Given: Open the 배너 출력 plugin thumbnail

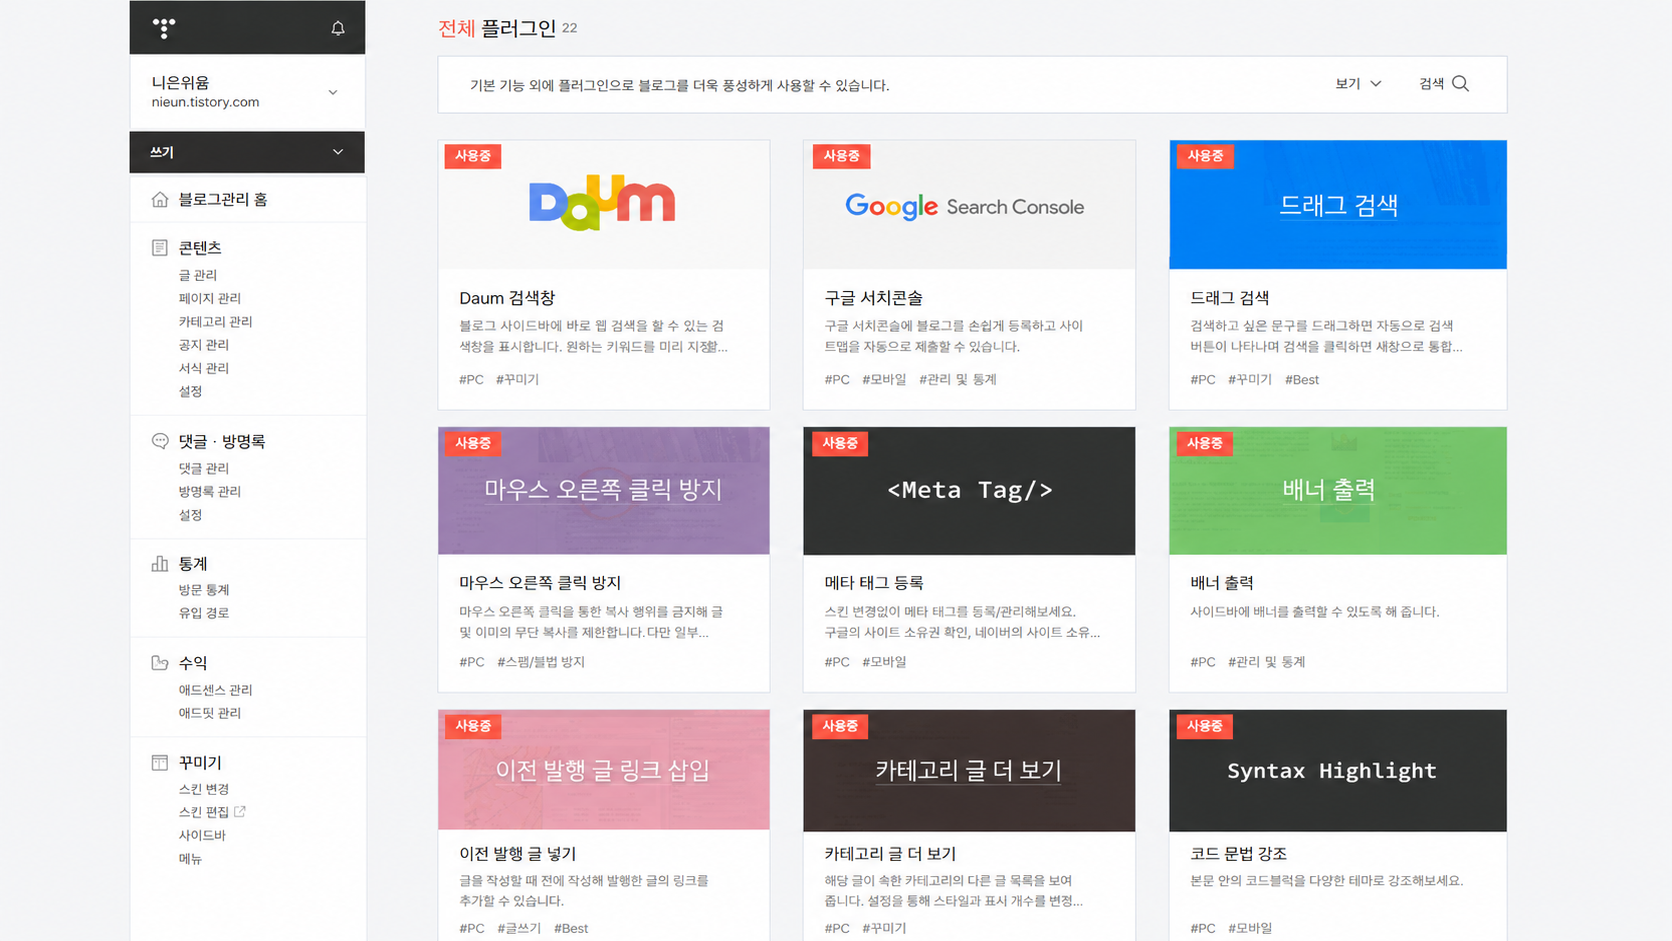Looking at the screenshot, I should point(1338,491).
